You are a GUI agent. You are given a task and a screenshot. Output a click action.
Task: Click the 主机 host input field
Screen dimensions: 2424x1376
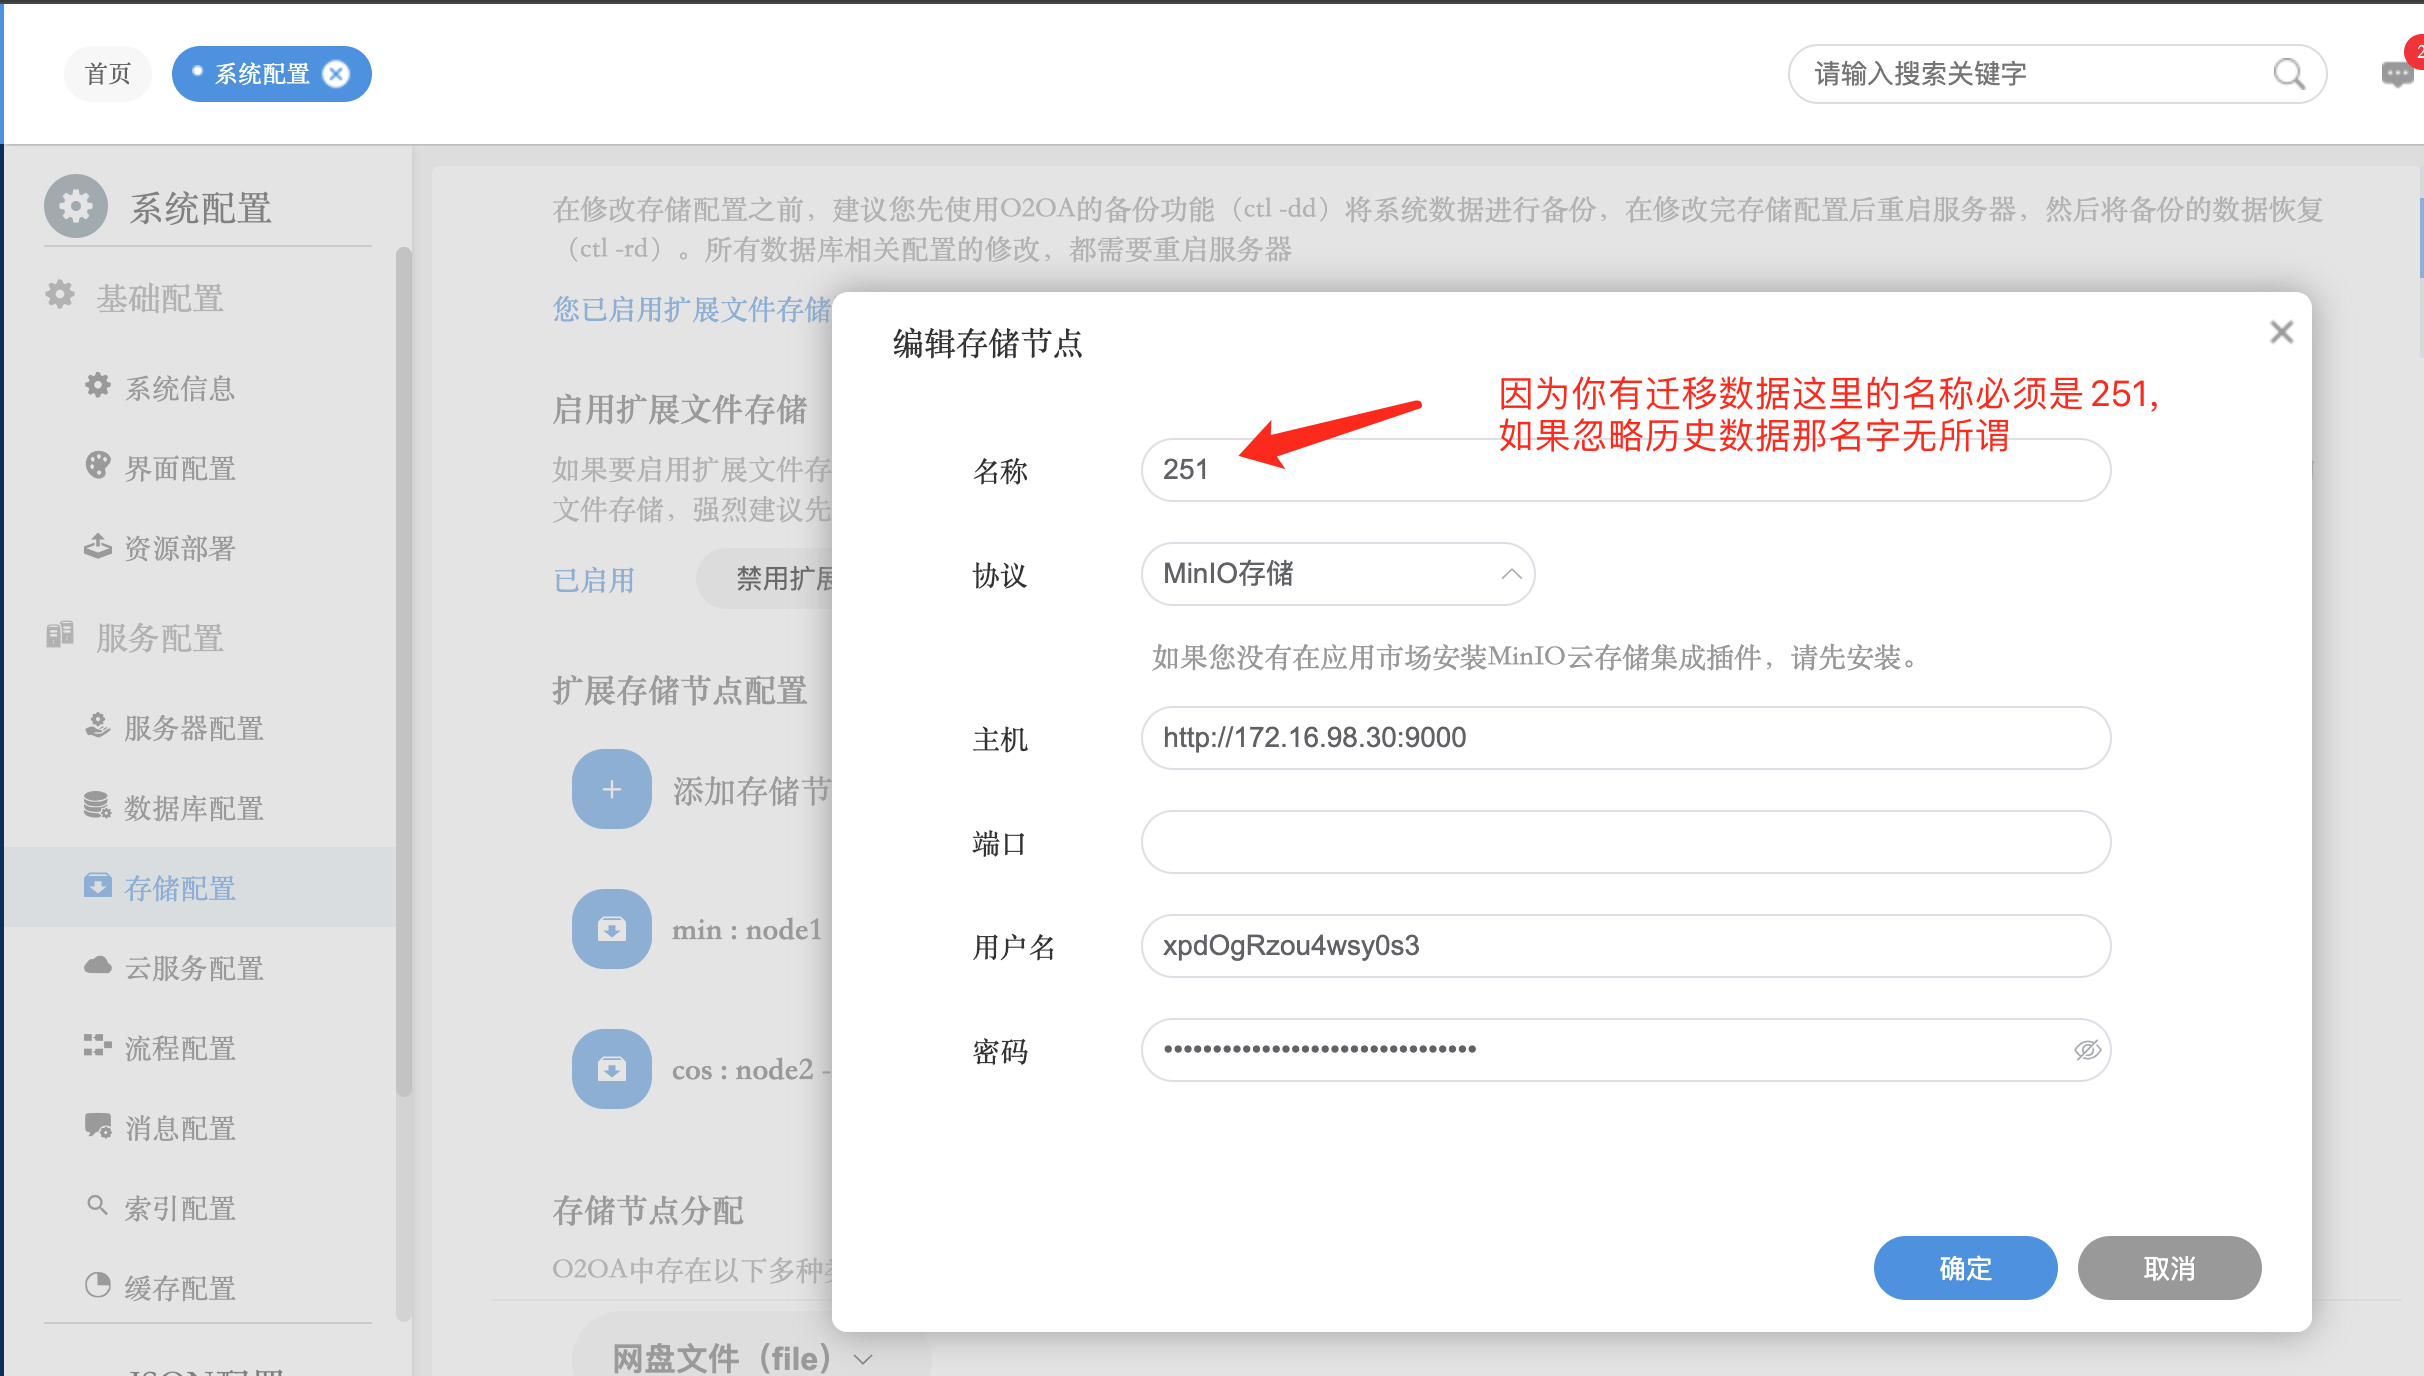(x=1625, y=738)
